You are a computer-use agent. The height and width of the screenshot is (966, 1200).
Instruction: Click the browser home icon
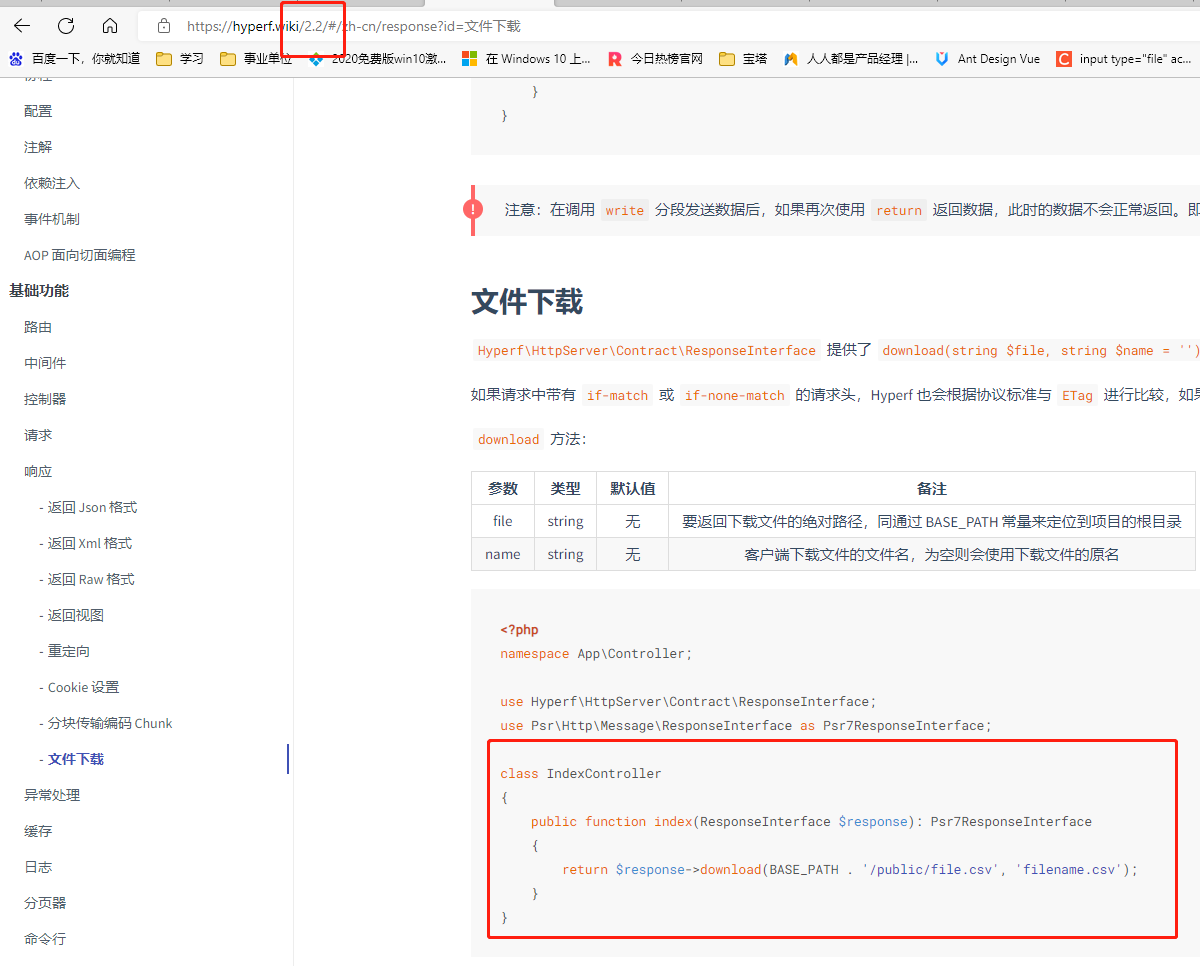click(110, 26)
